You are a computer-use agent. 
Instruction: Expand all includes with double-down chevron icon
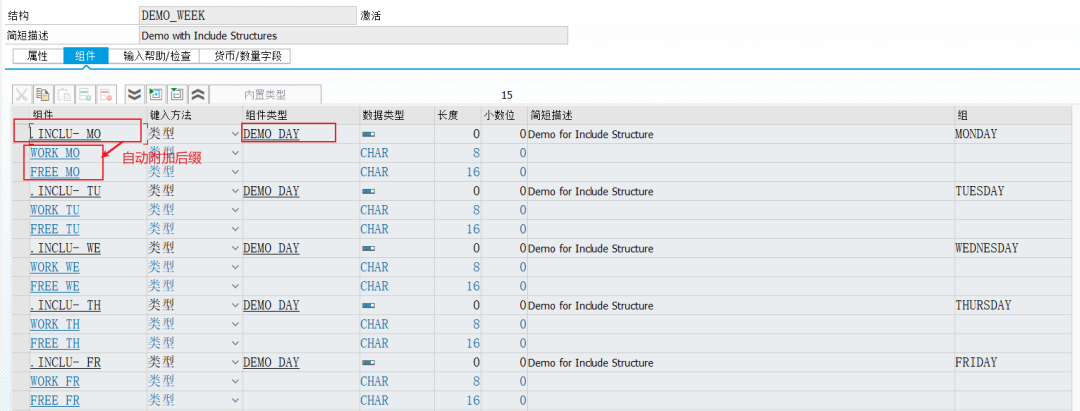point(135,94)
